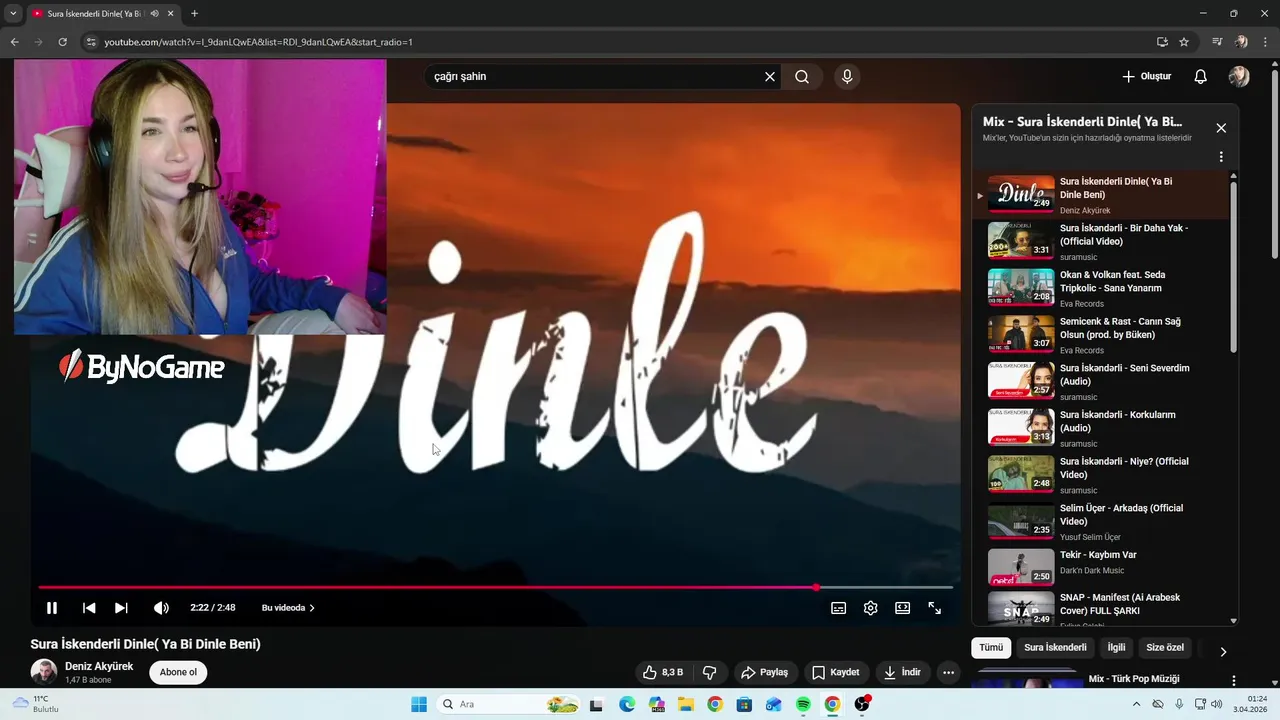Reload the page in Chrome
Image resolution: width=1280 pixels, height=720 pixels.
pyautogui.click(x=62, y=42)
